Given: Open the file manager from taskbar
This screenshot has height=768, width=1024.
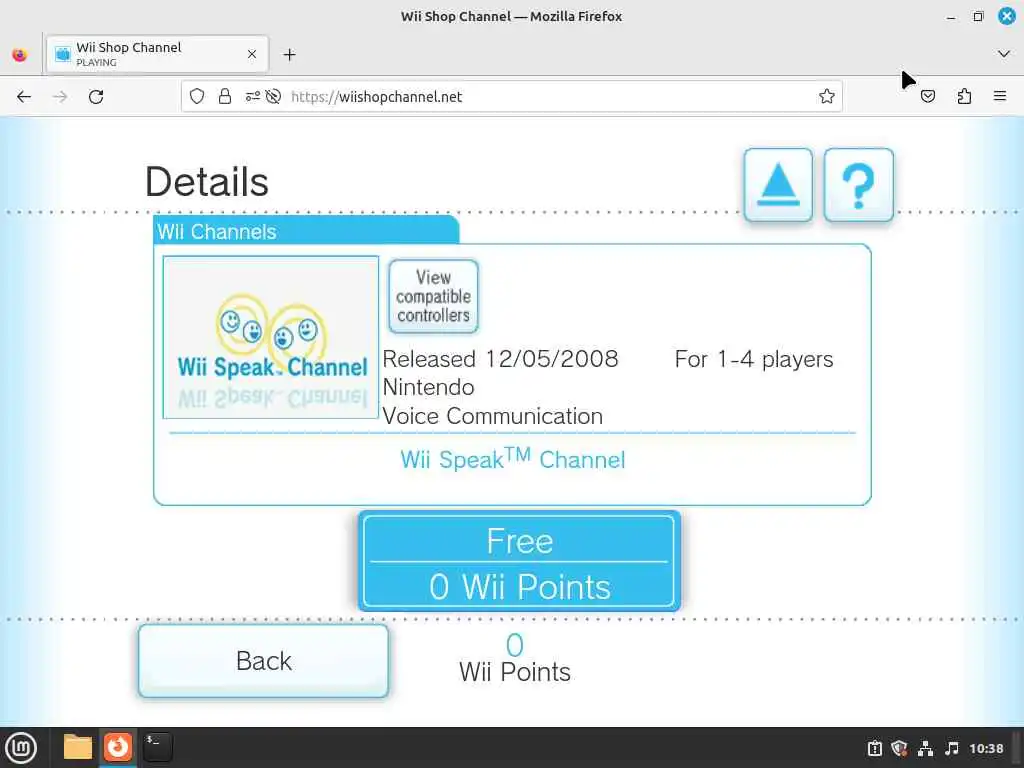Looking at the screenshot, I should point(78,747).
